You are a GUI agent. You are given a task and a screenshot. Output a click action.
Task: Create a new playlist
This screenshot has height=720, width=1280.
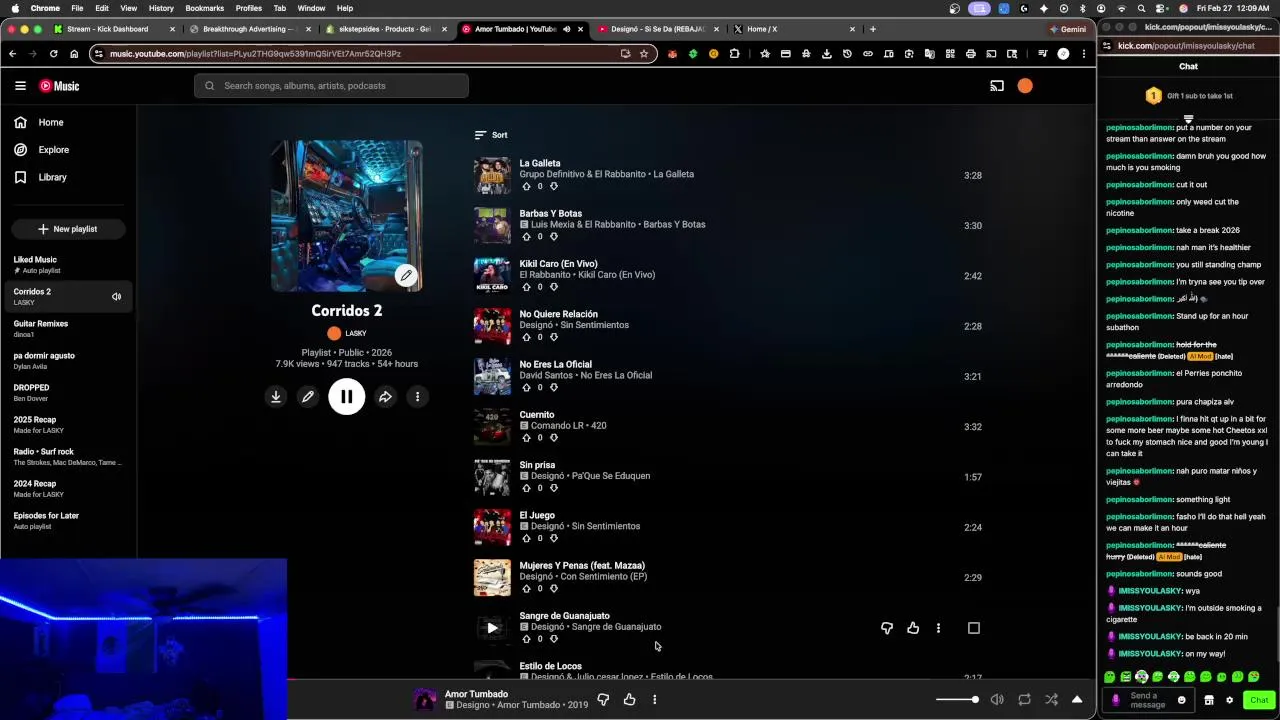point(68,229)
